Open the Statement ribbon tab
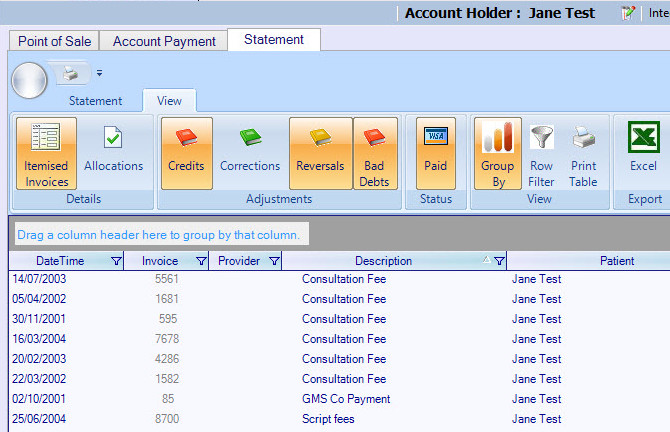The image size is (670, 432). point(95,101)
